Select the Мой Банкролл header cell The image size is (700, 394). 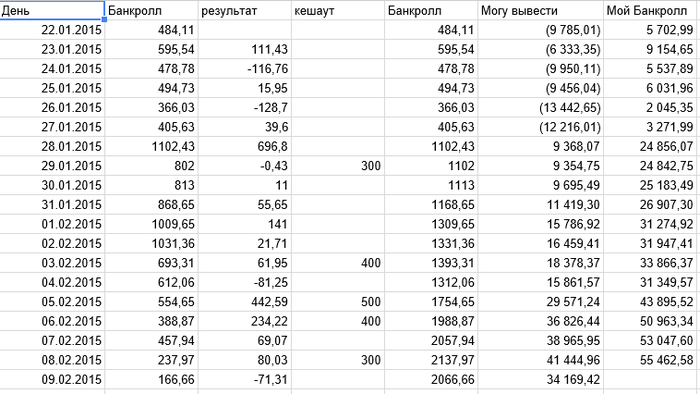[x=652, y=10]
